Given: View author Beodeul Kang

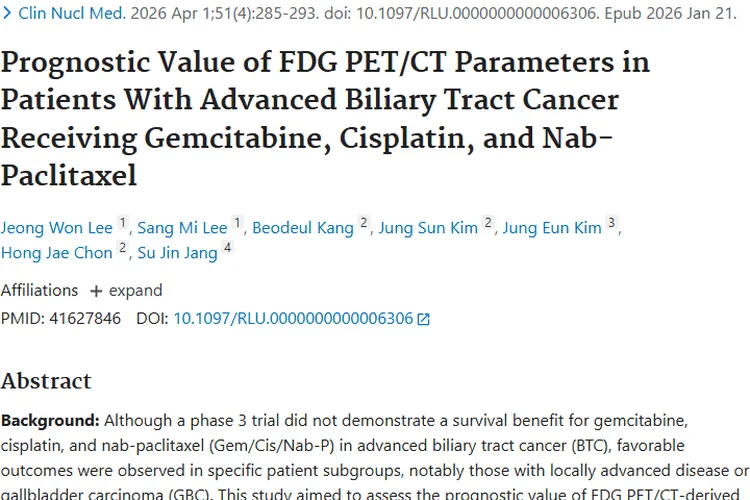Looking at the screenshot, I should click(302, 228).
